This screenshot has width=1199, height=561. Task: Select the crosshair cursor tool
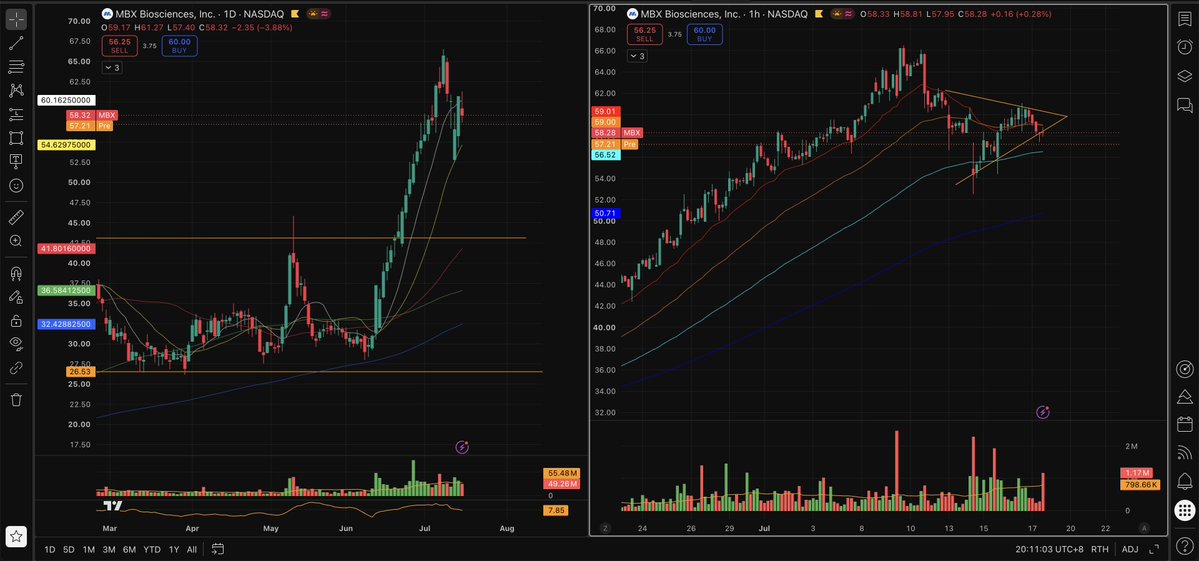[x=16, y=20]
